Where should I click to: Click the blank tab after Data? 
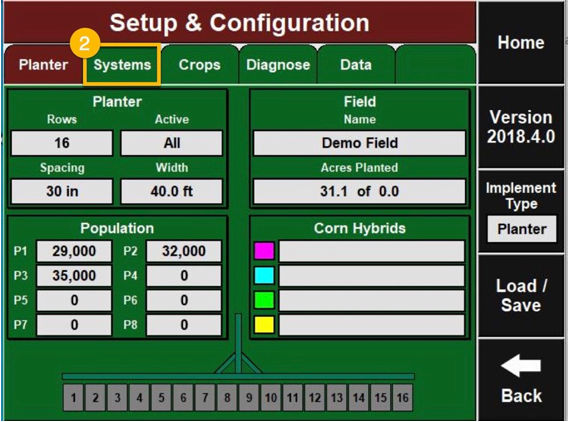[436, 65]
